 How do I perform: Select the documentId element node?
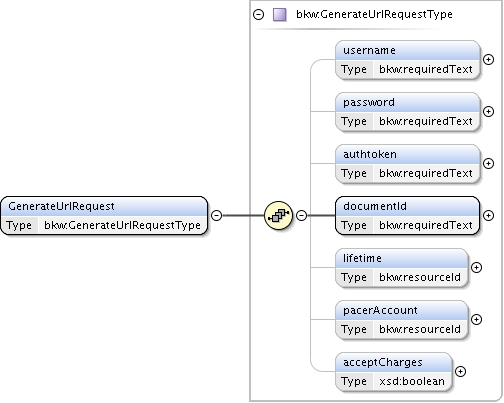pyautogui.click(x=408, y=216)
